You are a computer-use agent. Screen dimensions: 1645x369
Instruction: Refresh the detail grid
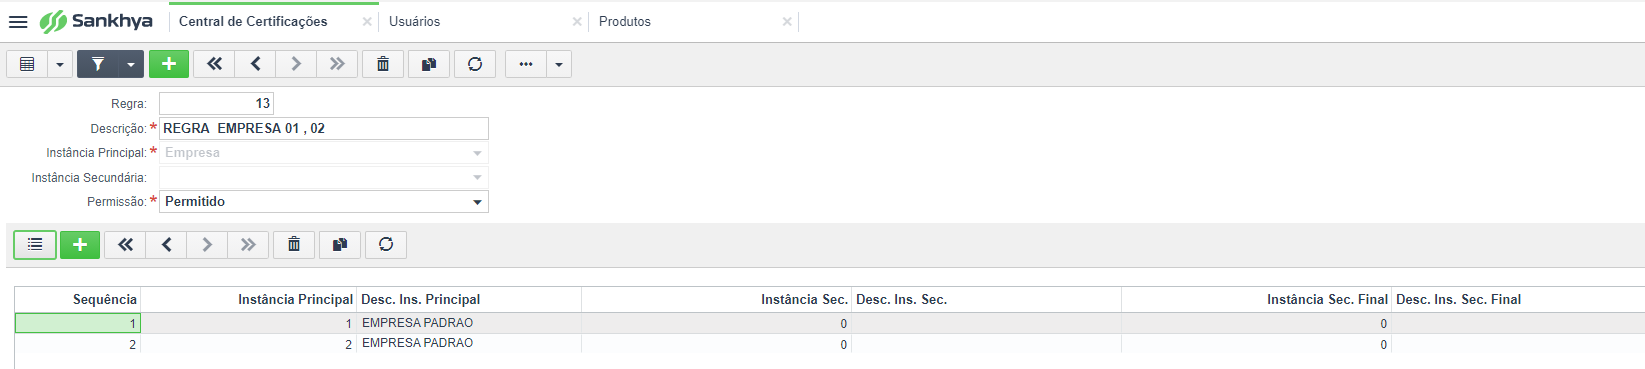pos(386,245)
